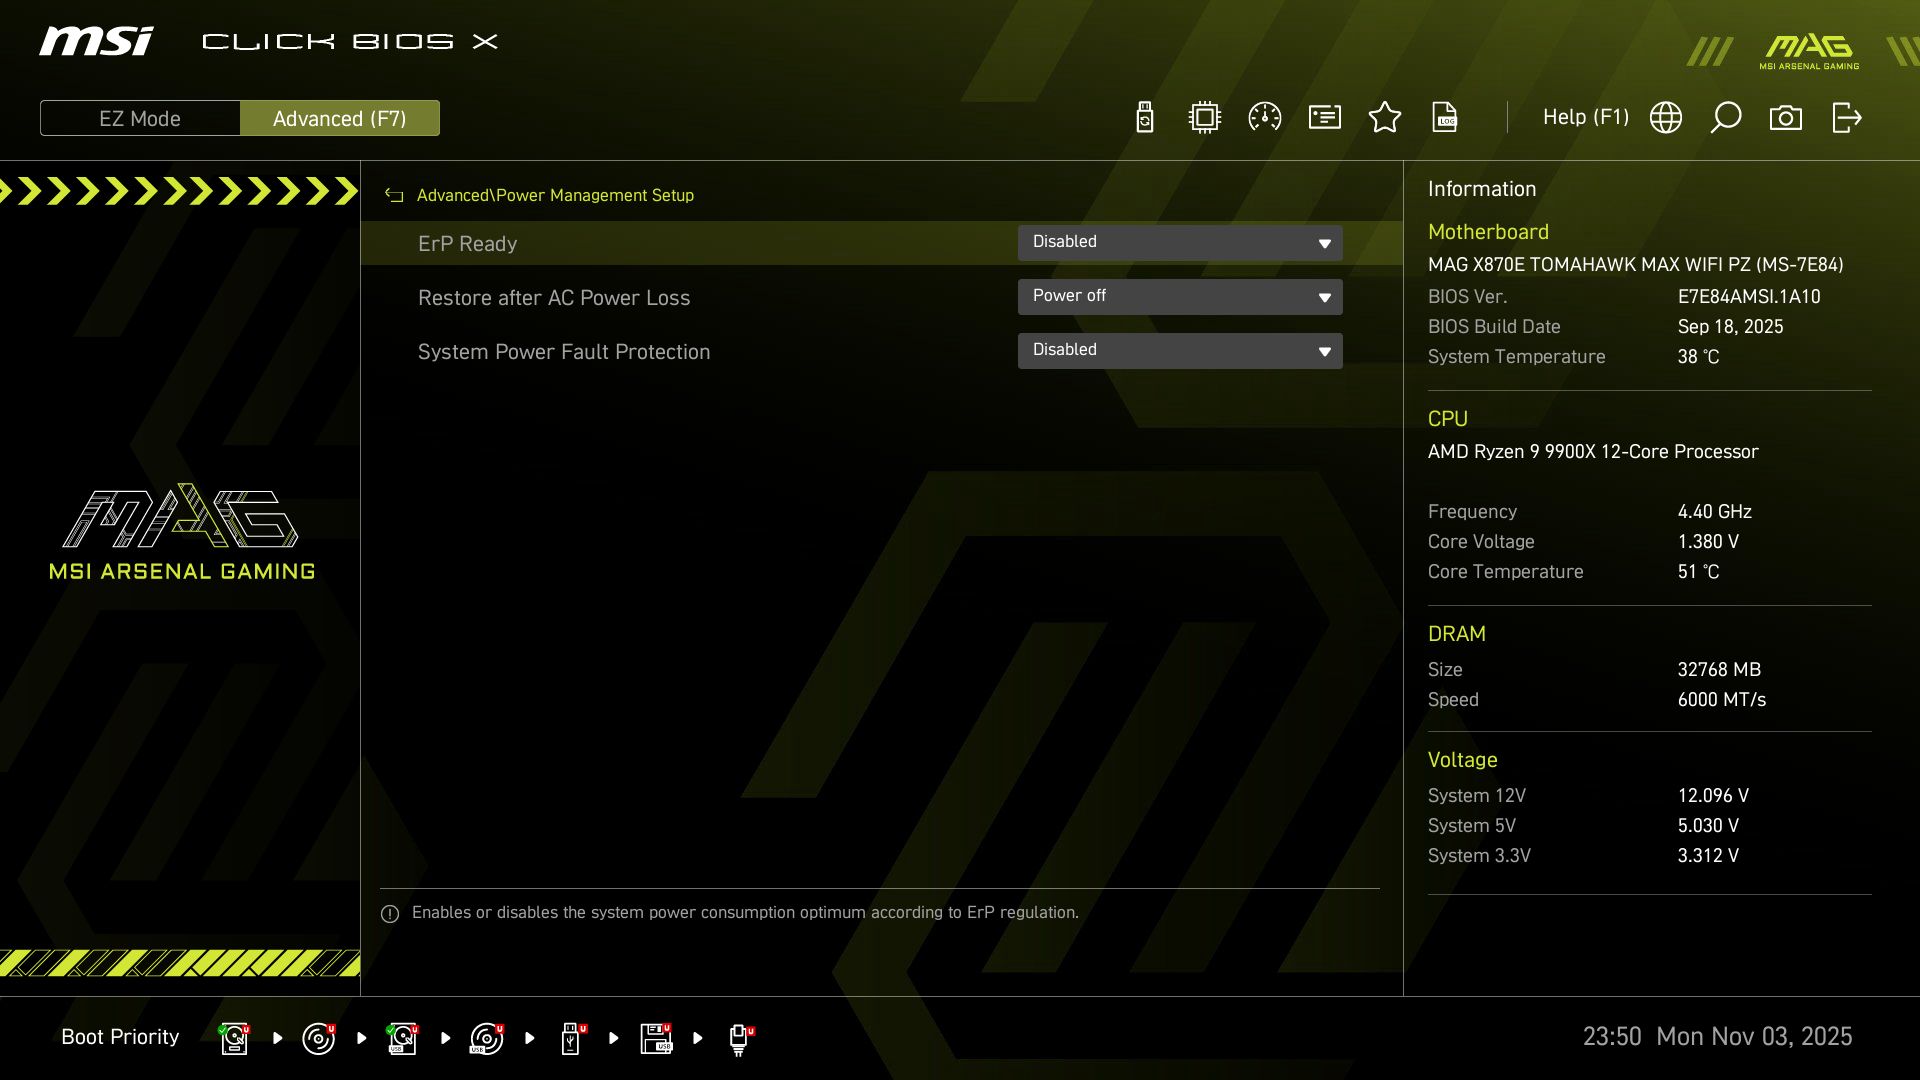
Task: Open the Favorites star menu
Action: coord(1385,117)
